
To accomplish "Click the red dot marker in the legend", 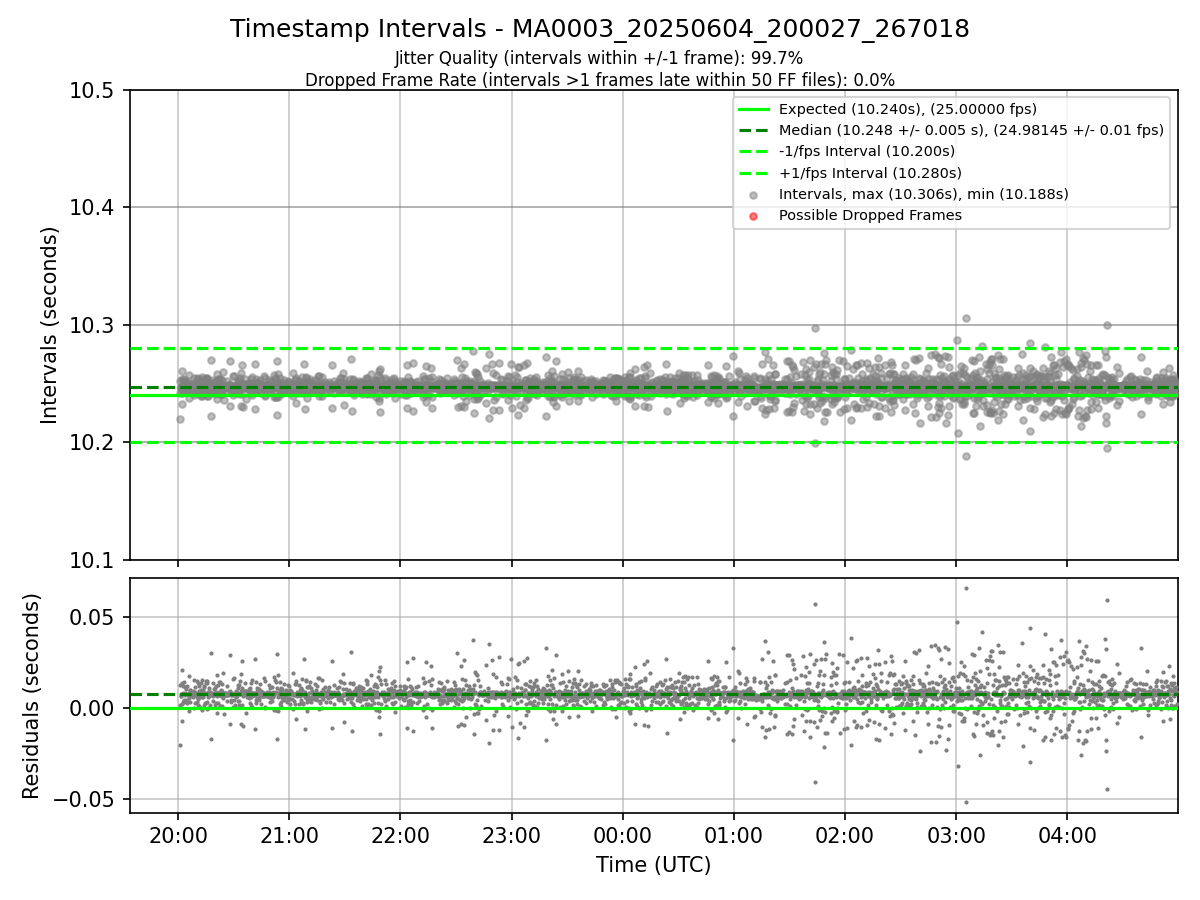I will point(754,216).
